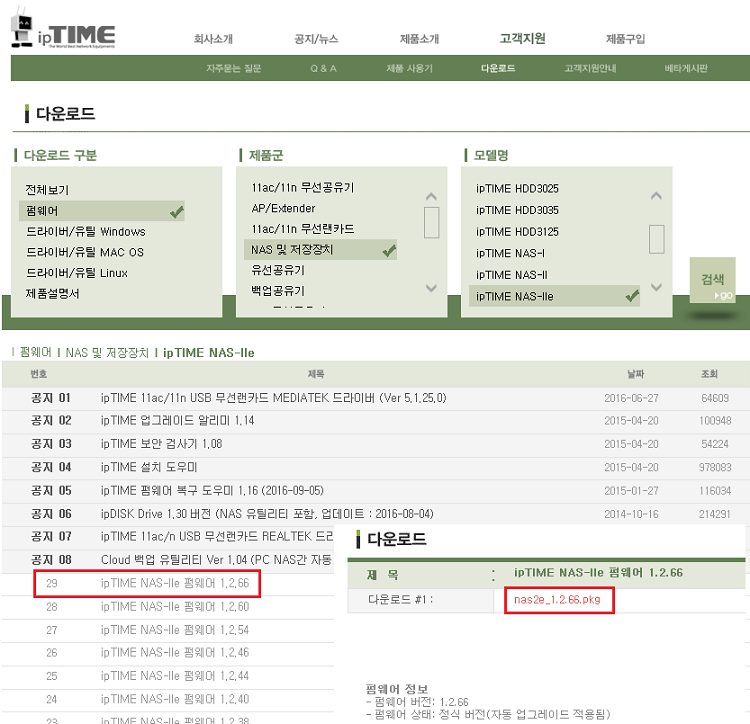Select 전체보기 download category
Viewport: 750px width, 724px height.
click(x=47, y=190)
